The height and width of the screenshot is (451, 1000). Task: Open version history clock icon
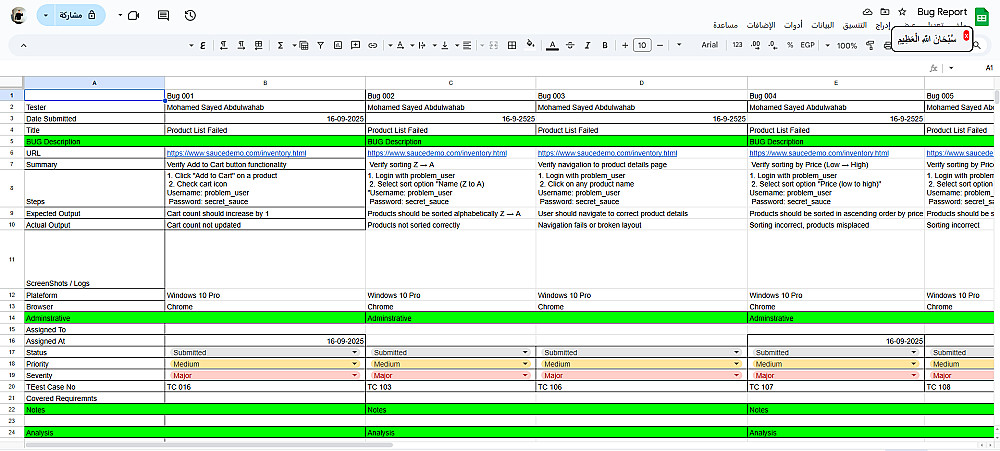189,15
